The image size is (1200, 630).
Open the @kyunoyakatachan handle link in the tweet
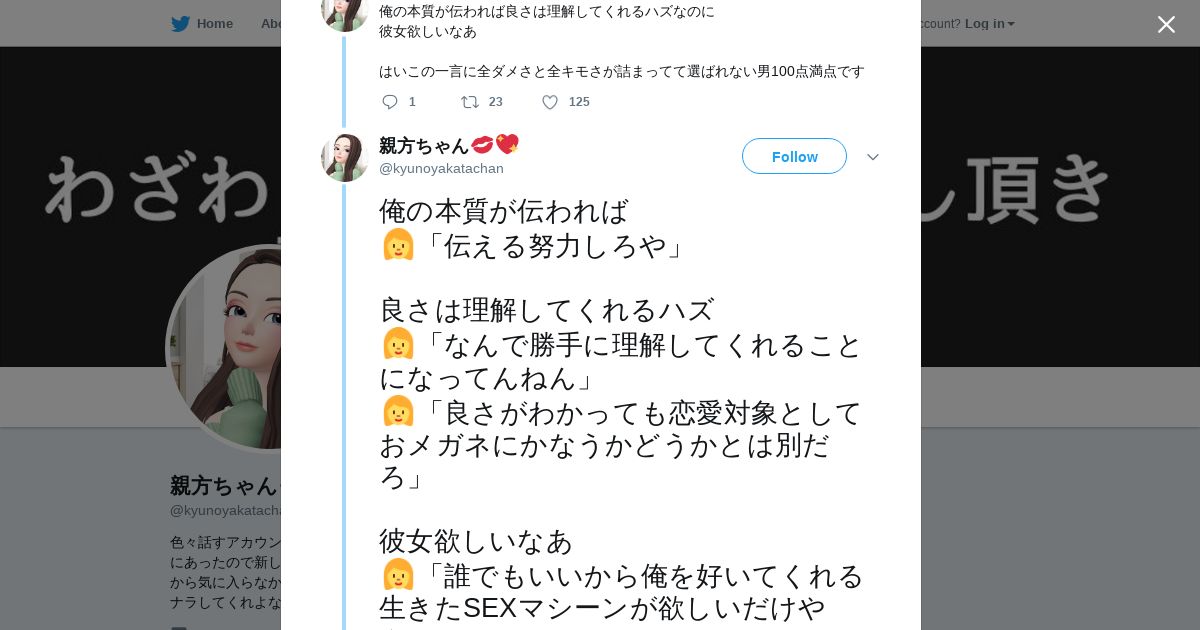click(x=441, y=169)
